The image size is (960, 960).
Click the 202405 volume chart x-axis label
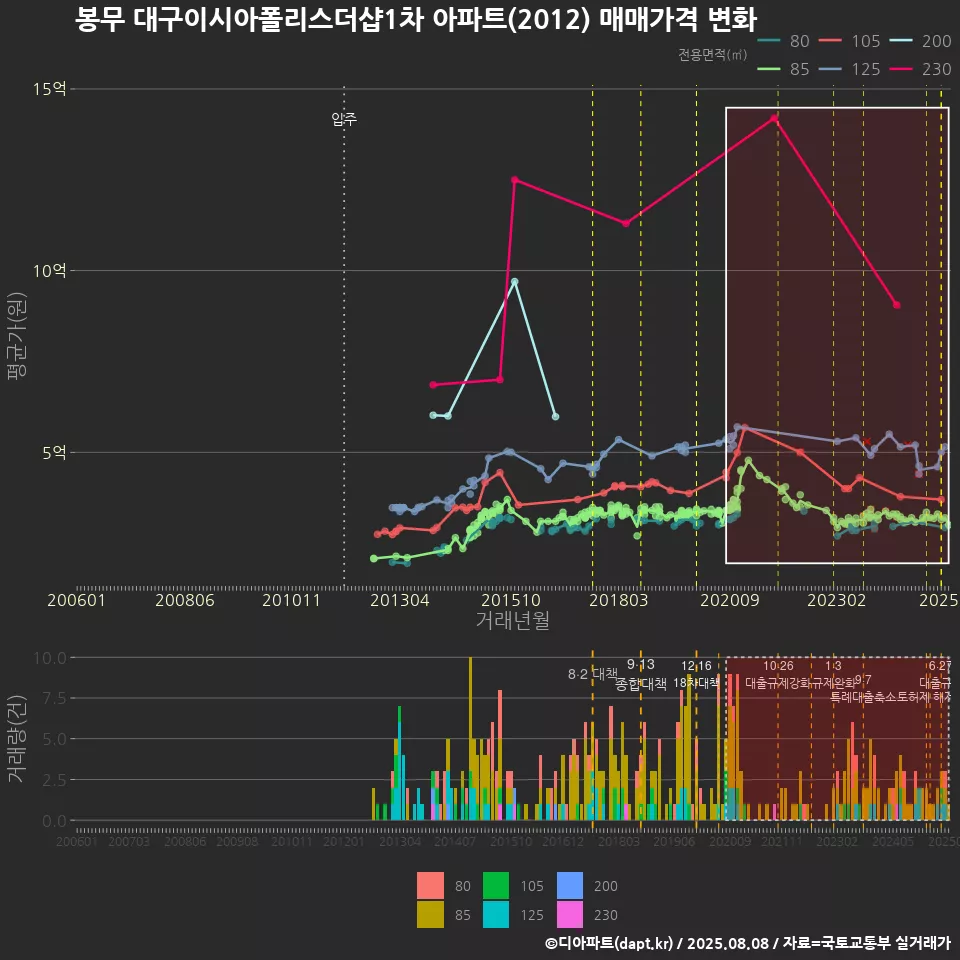(893, 842)
